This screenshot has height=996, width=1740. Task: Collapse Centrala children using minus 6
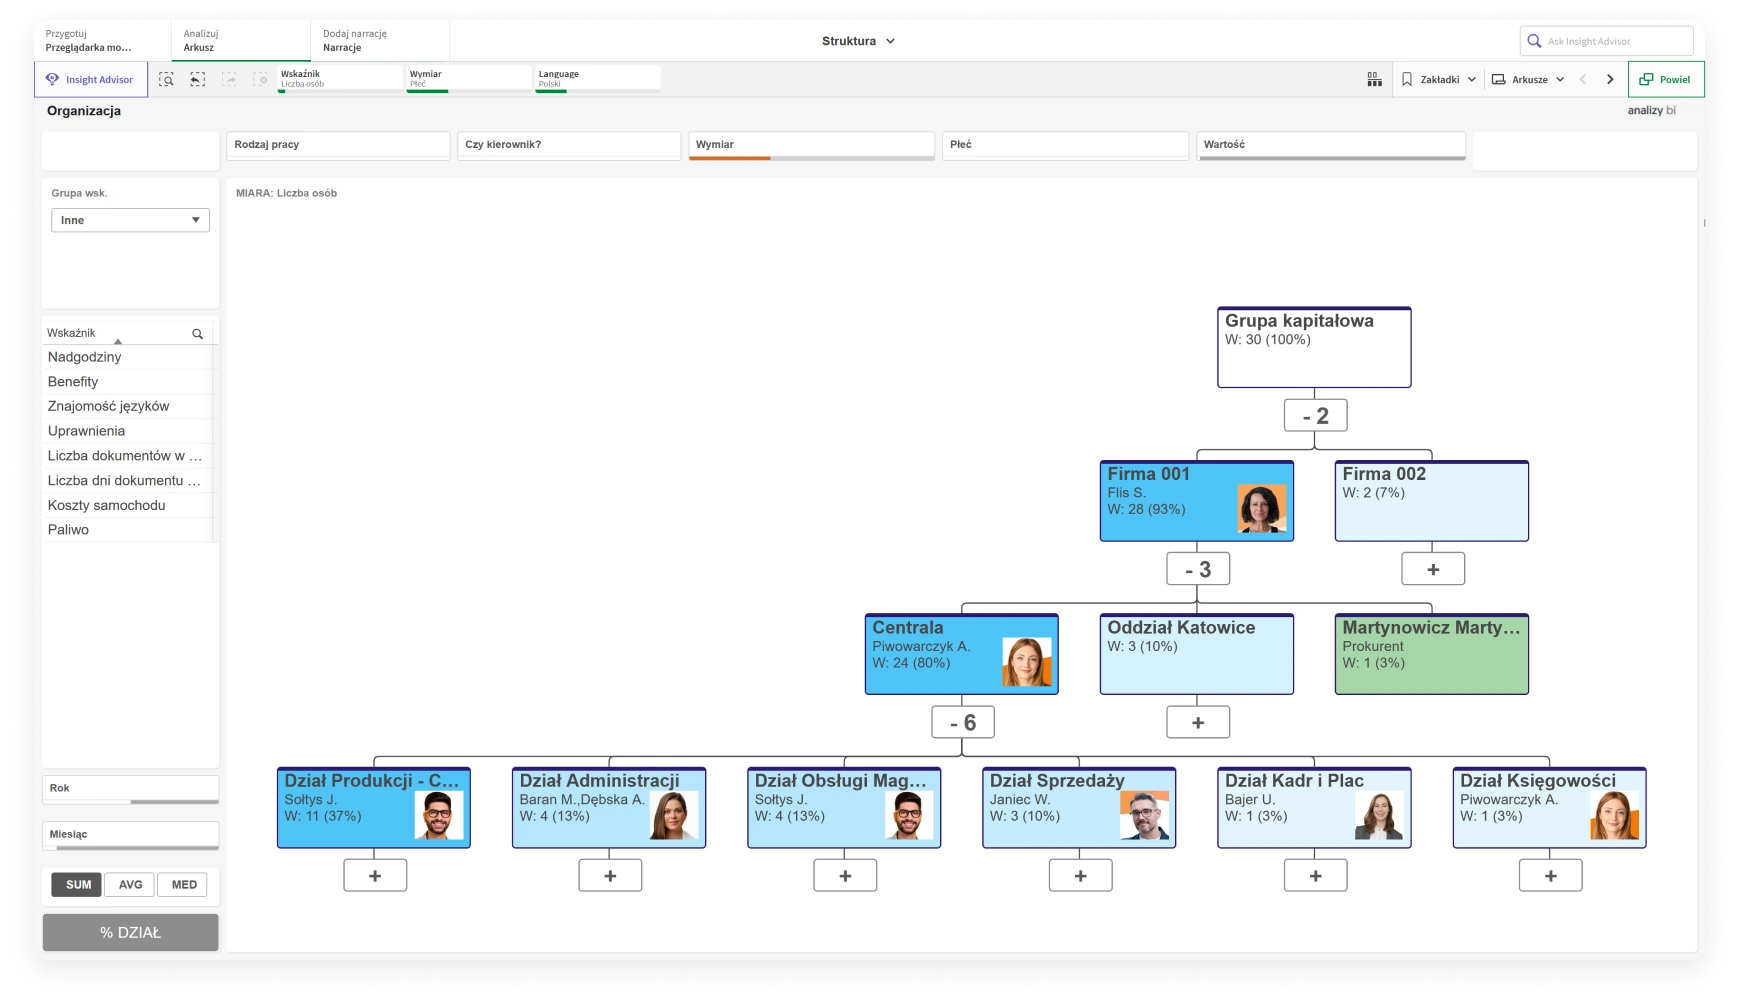[x=962, y=723]
